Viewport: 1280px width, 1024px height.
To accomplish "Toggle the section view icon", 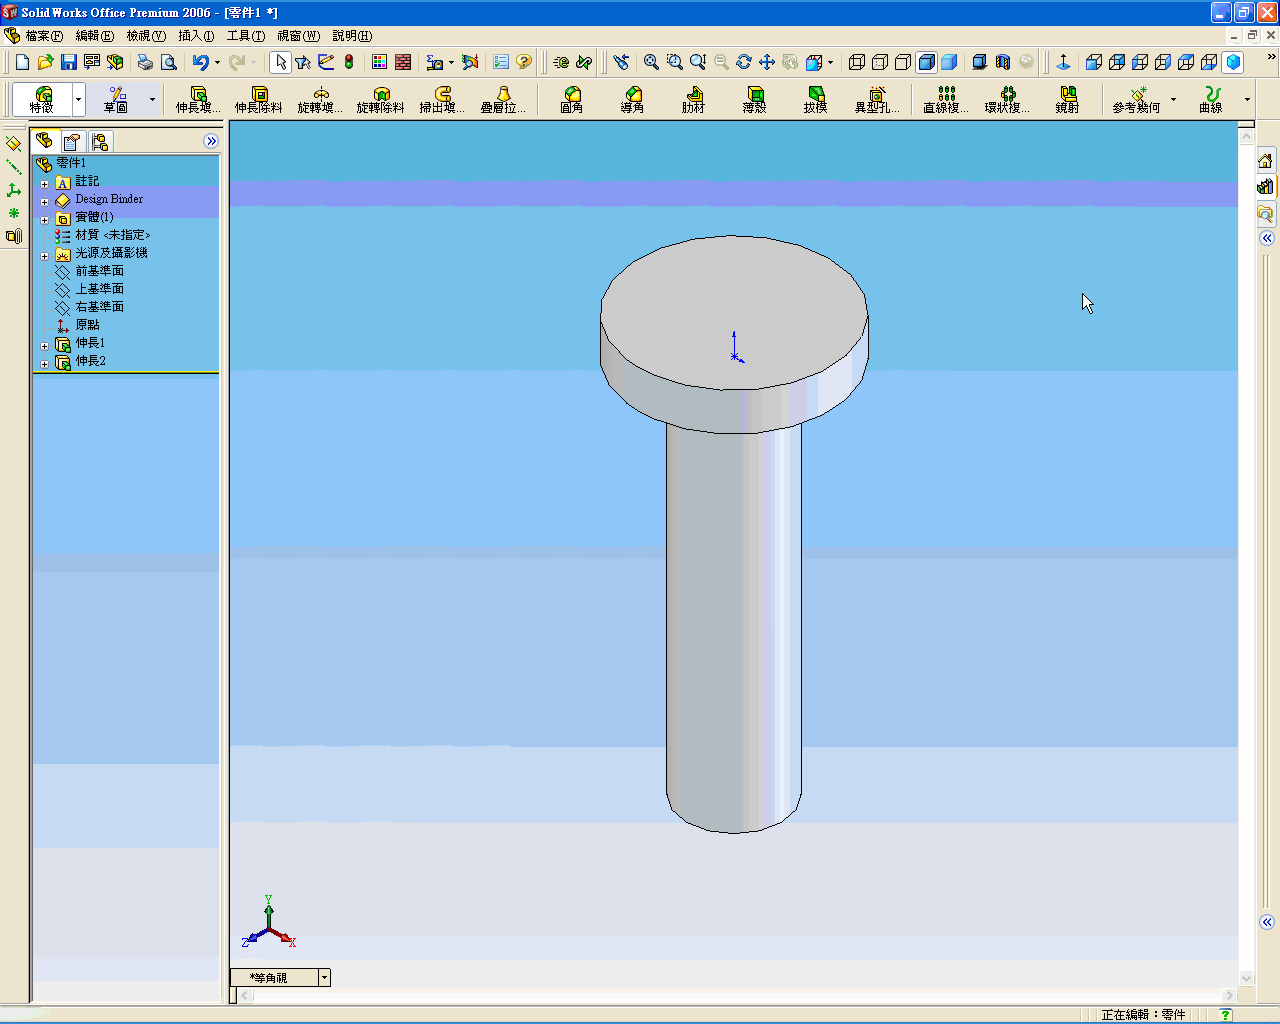I will [x=1003, y=62].
